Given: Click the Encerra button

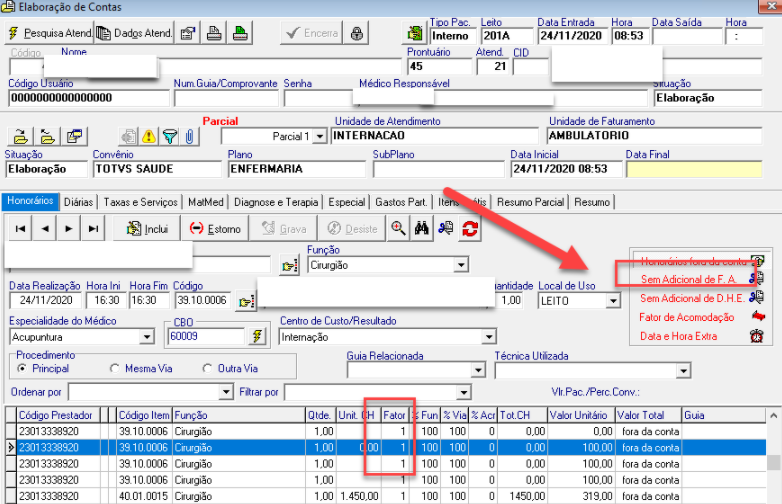Looking at the screenshot, I should [x=312, y=33].
